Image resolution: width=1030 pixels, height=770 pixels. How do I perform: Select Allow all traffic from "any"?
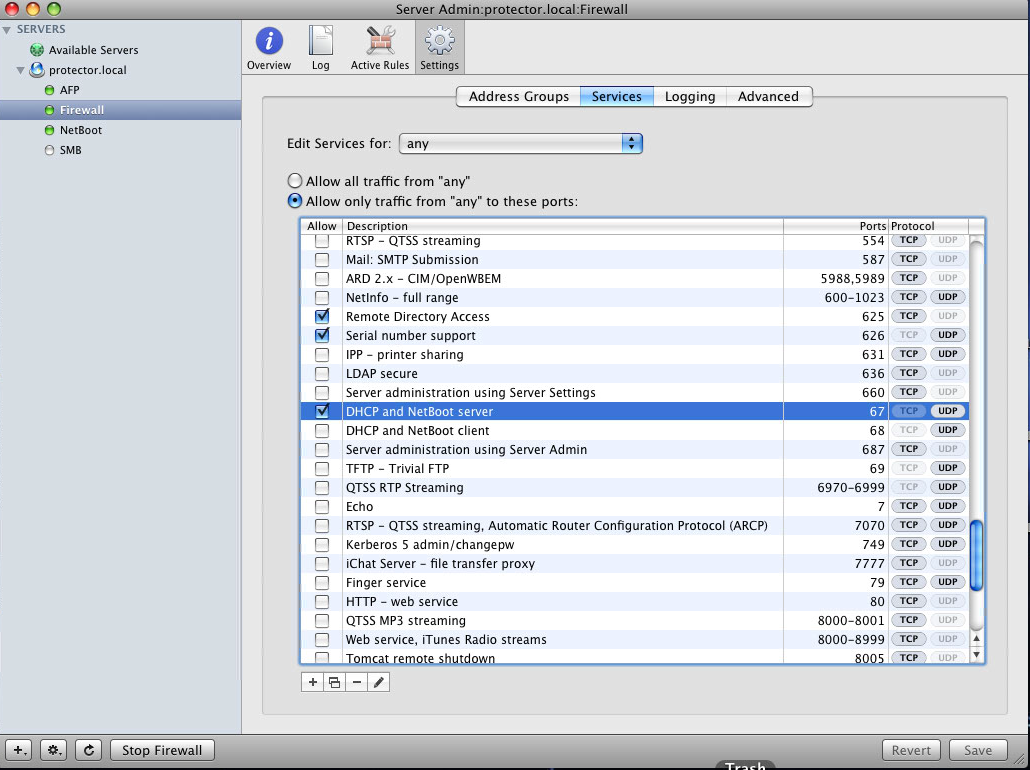pyautogui.click(x=295, y=181)
